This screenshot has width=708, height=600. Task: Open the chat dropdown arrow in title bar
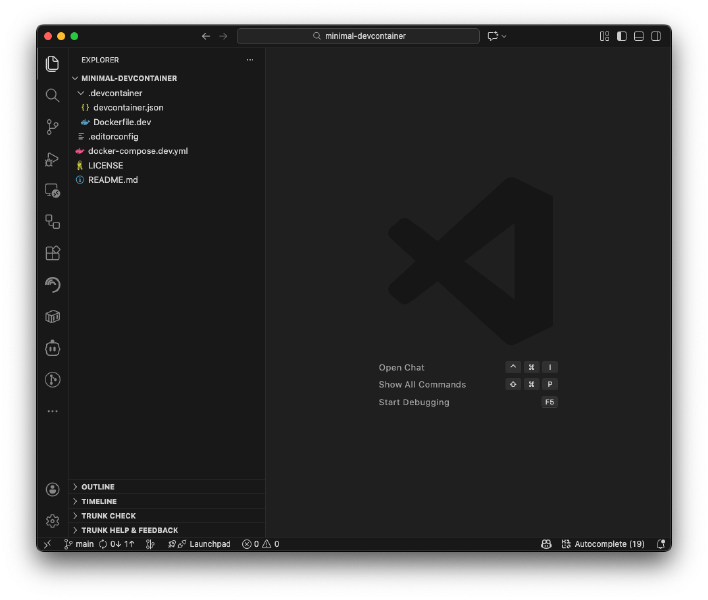pos(504,37)
